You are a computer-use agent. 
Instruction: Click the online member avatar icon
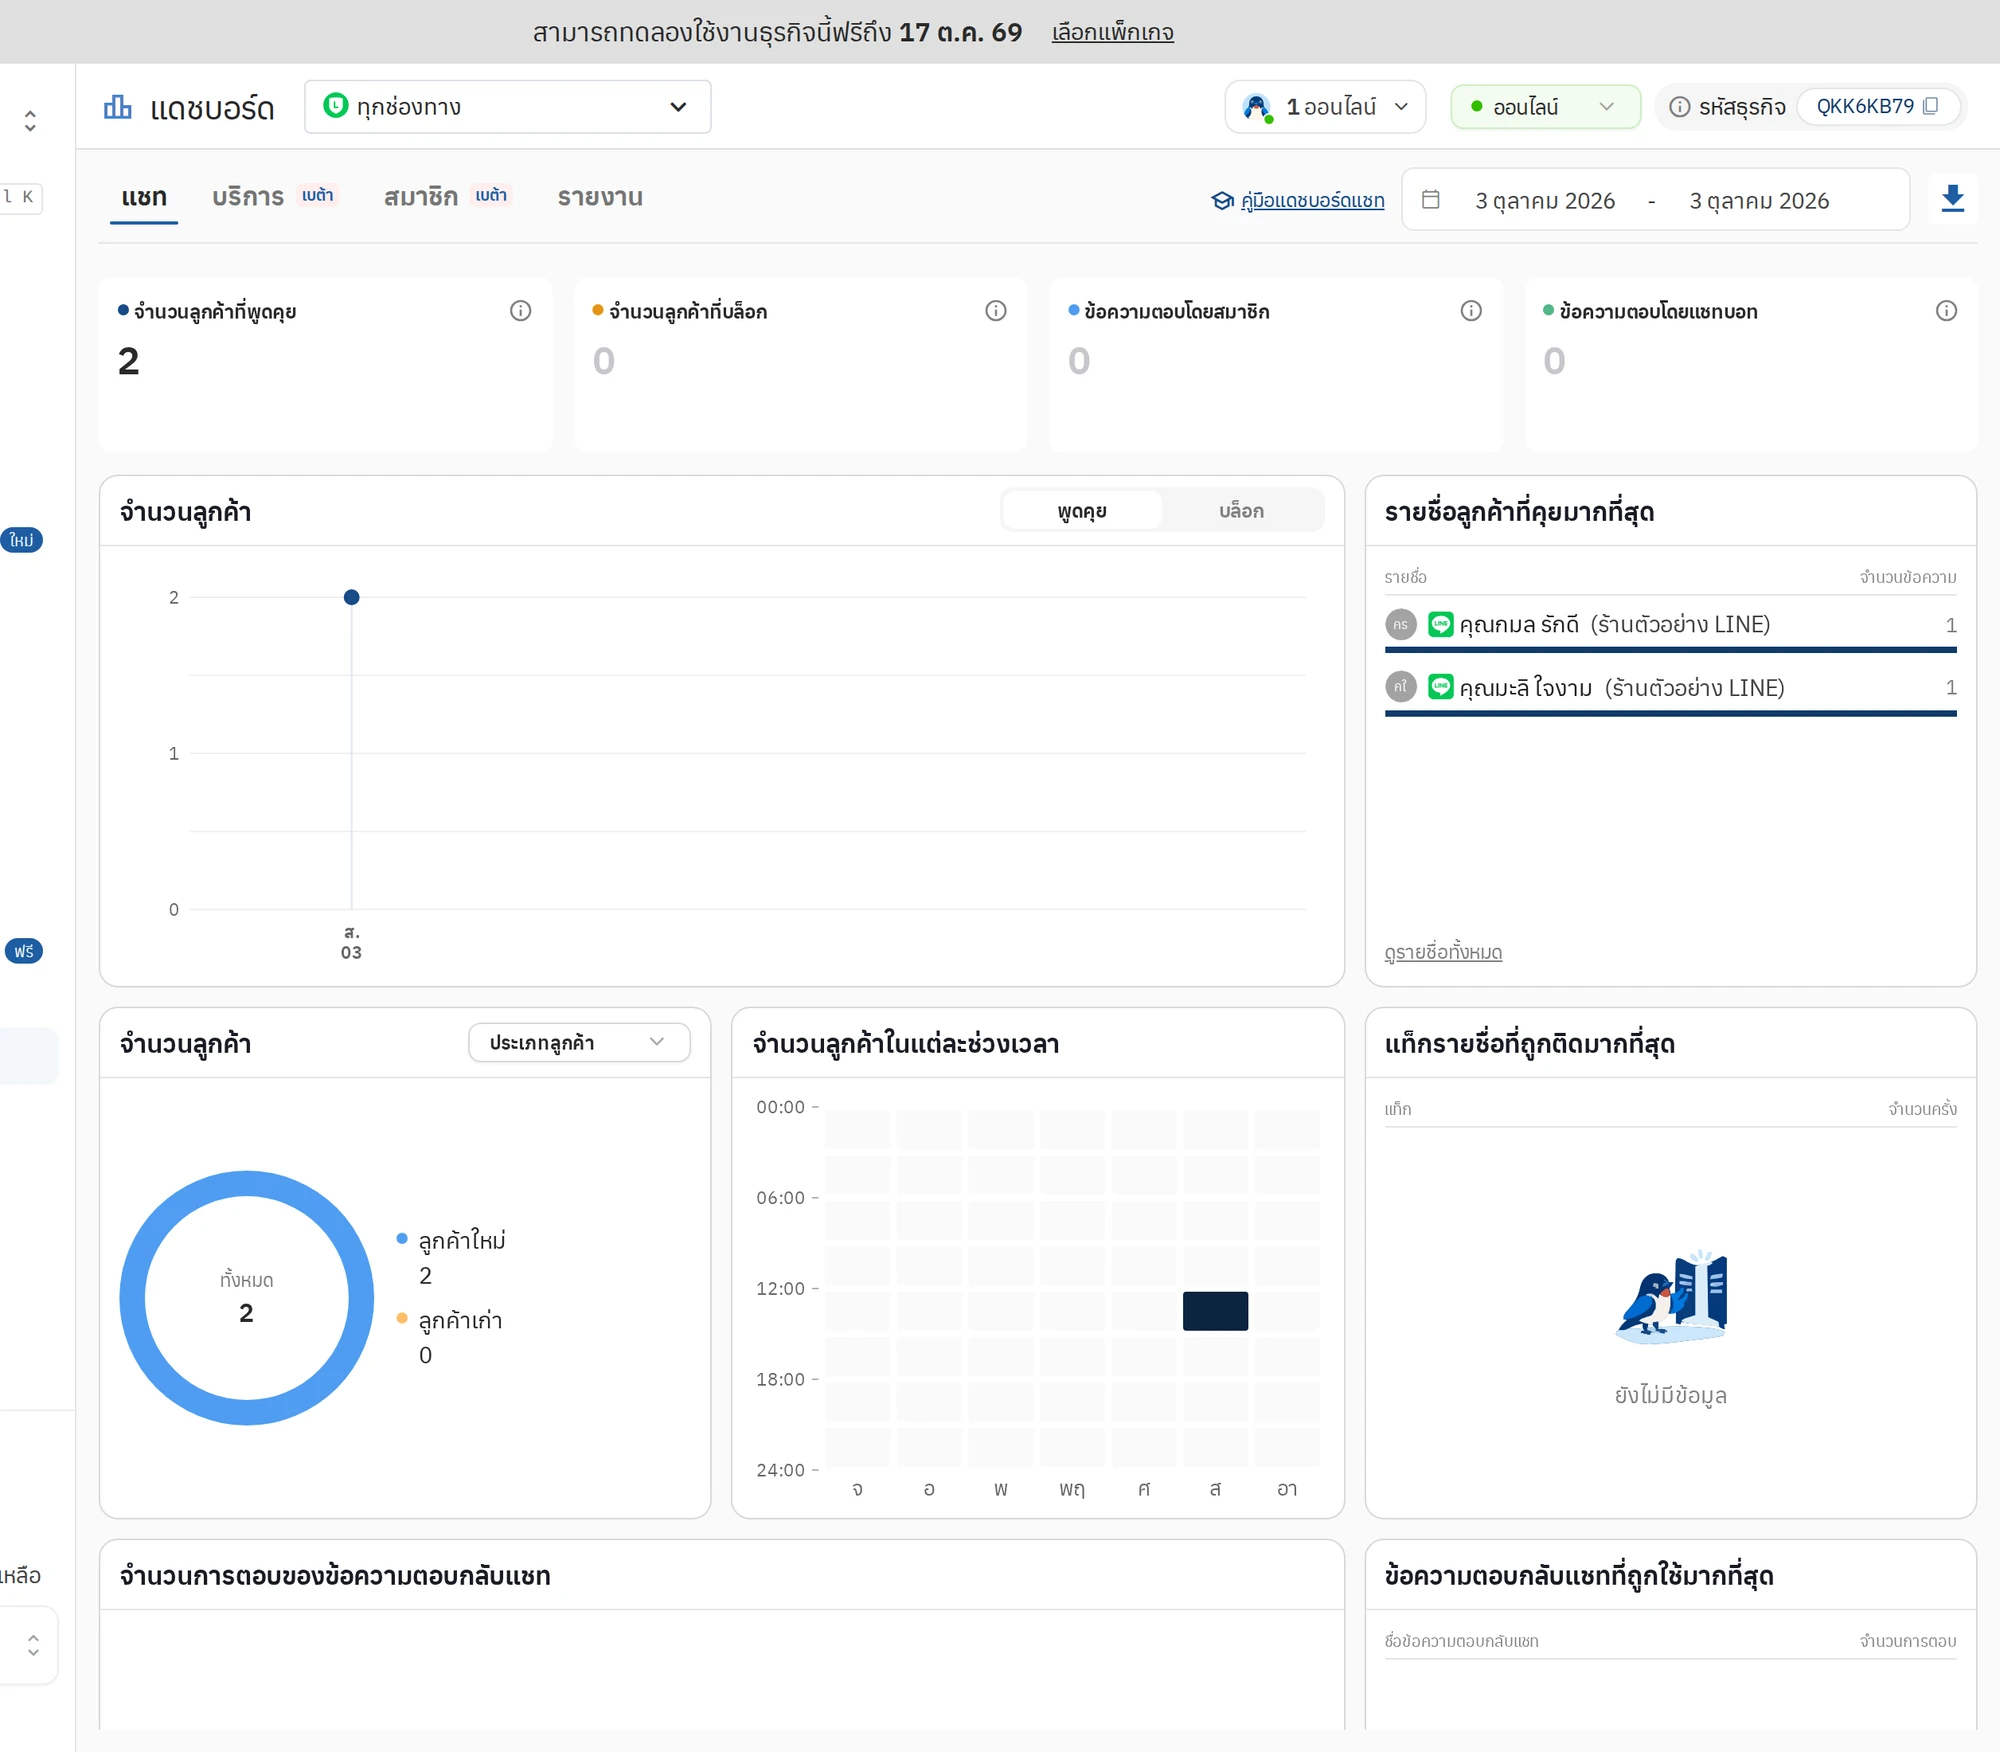coord(1257,107)
